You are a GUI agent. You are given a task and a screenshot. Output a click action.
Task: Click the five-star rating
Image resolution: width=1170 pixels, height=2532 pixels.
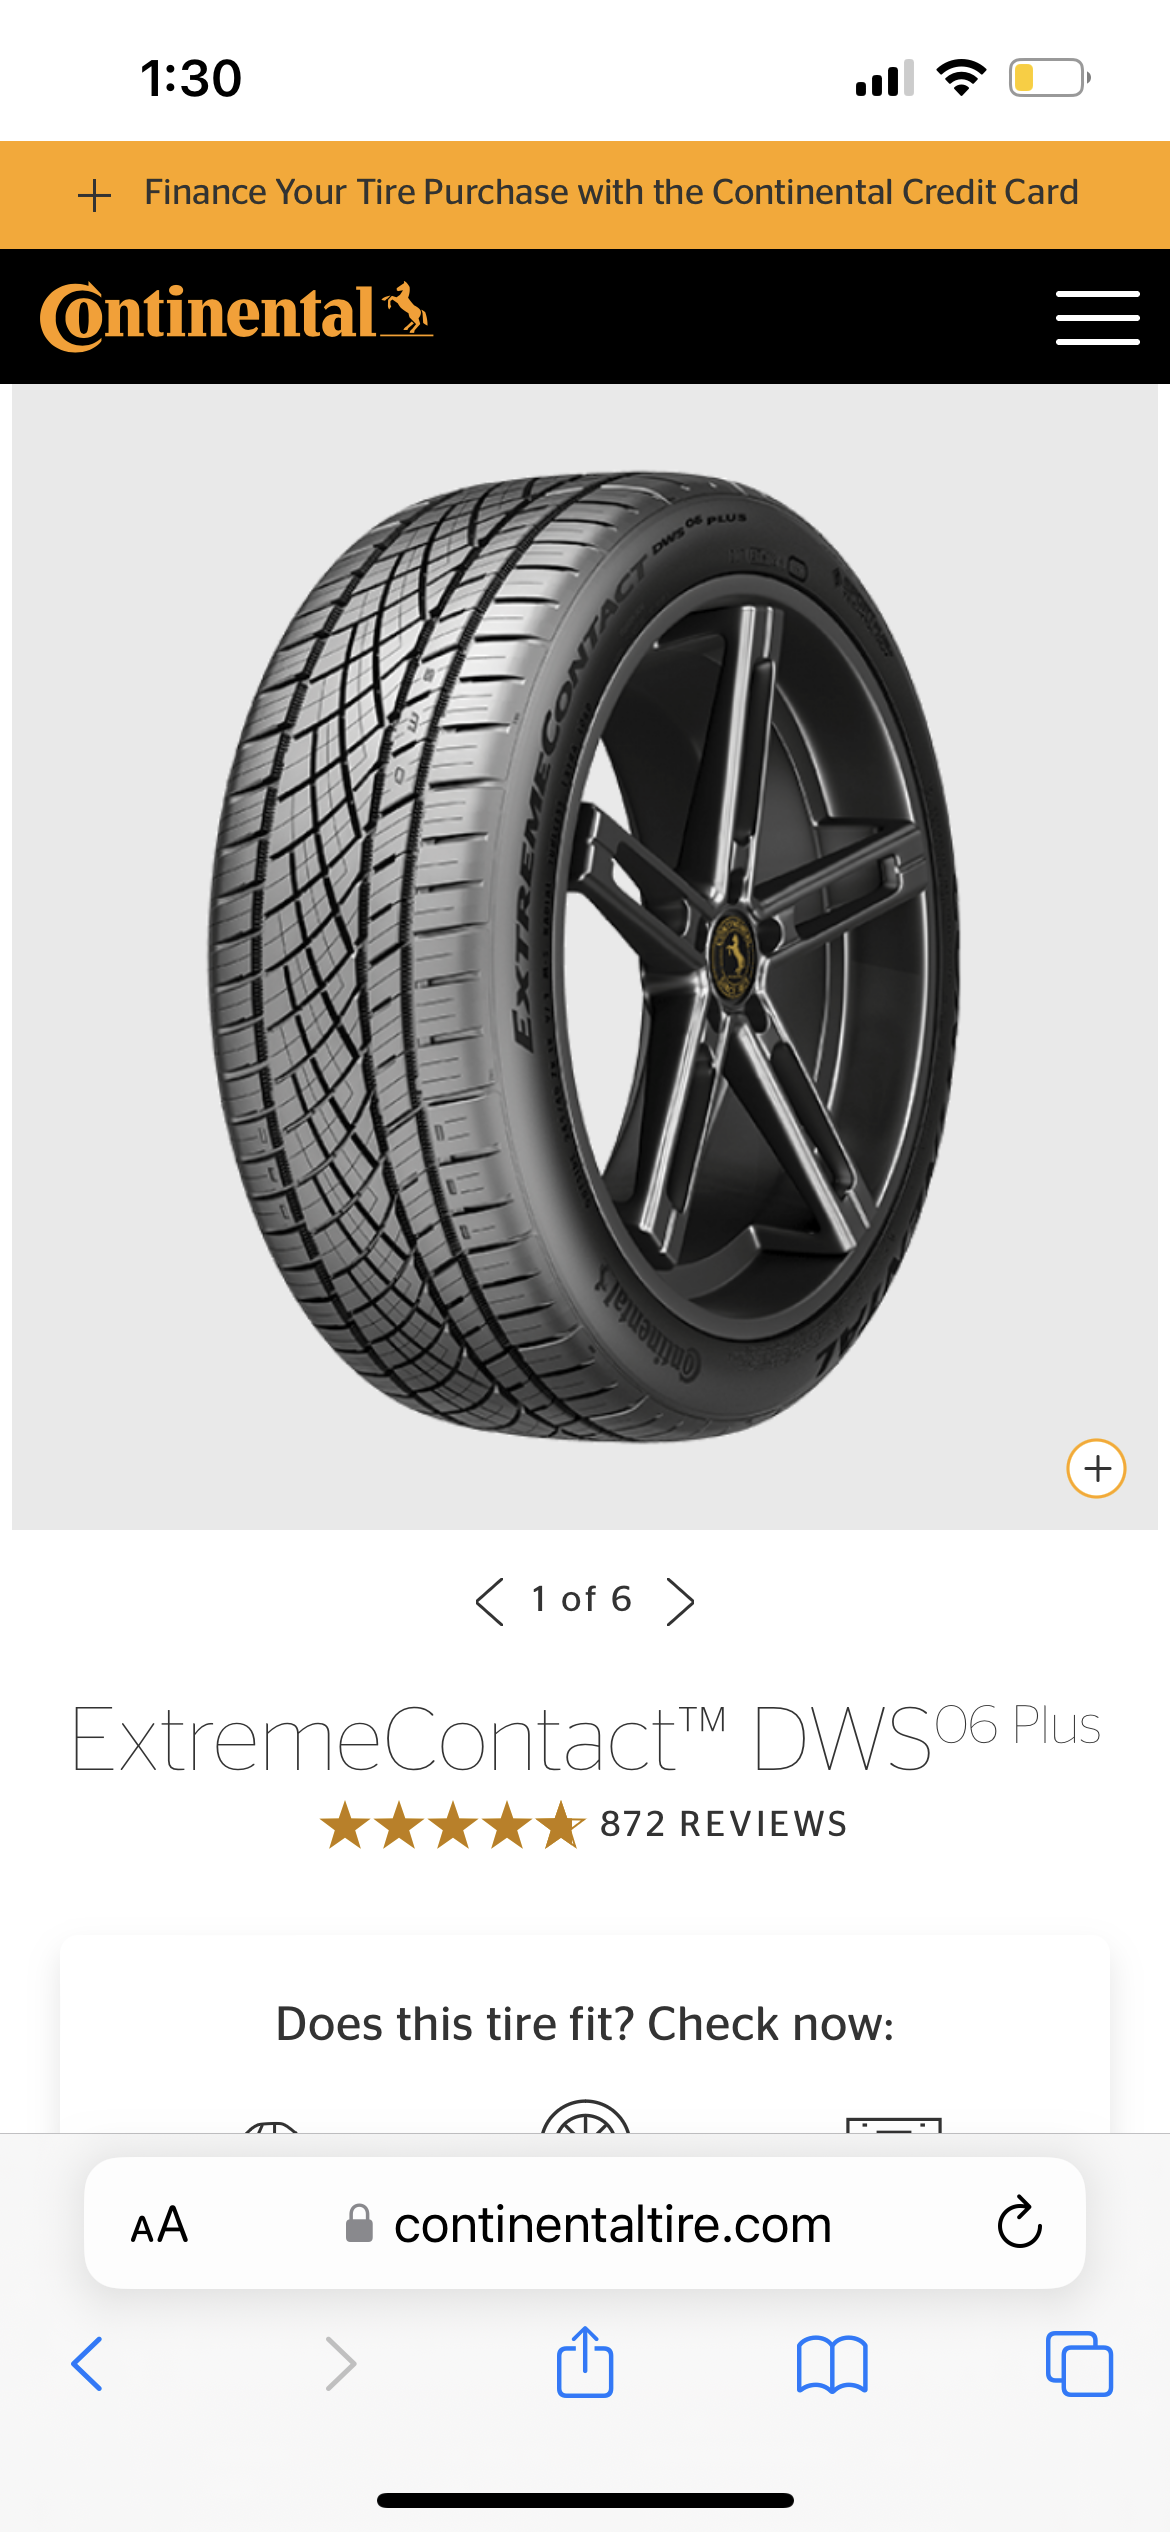[452, 1824]
